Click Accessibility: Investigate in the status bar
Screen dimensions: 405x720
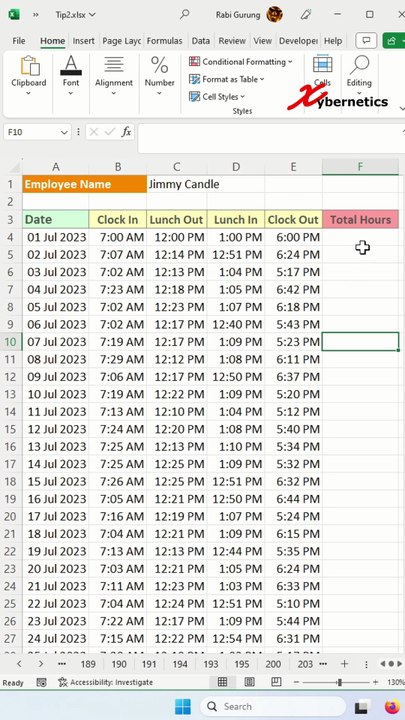click(106, 682)
